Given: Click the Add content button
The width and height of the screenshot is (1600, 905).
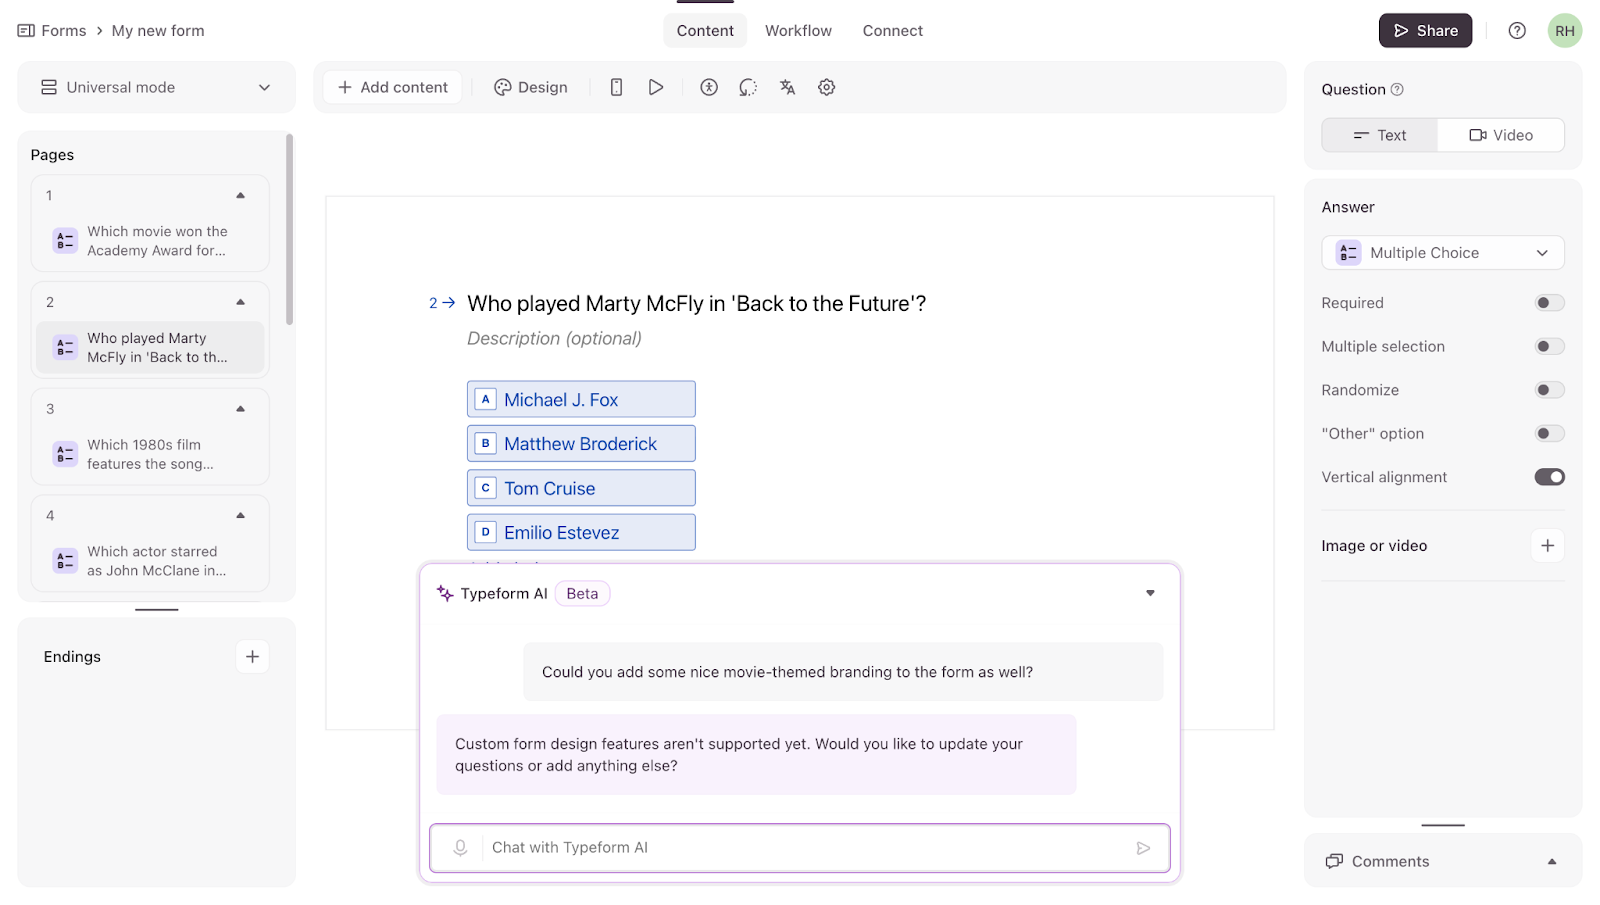Looking at the screenshot, I should (393, 87).
